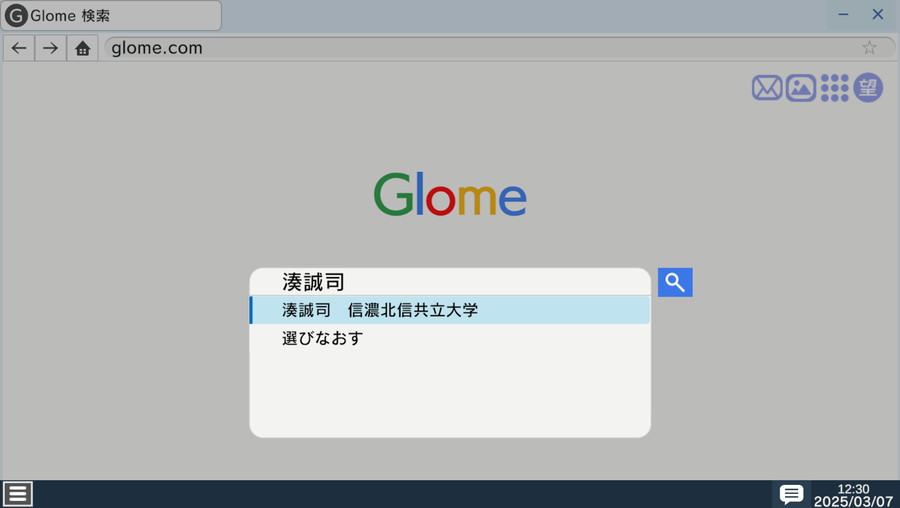Click the Glome logo

(450, 195)
